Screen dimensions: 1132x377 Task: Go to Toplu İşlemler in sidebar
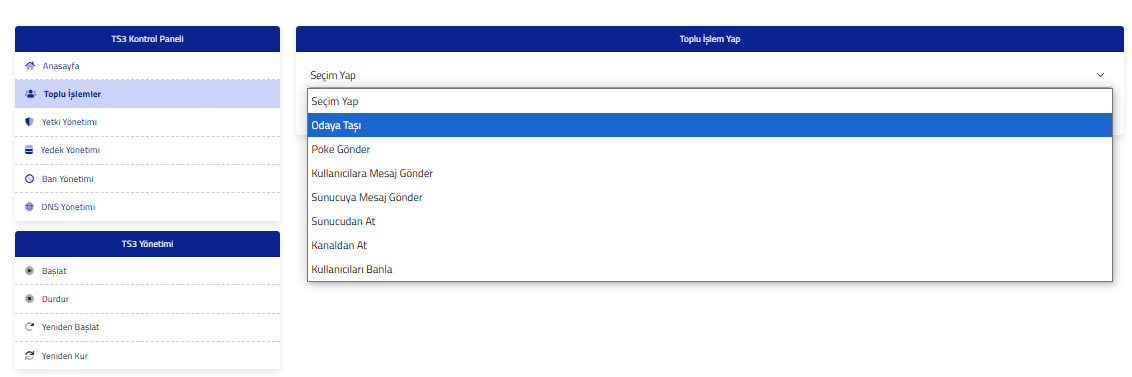(x=147, y=94)
